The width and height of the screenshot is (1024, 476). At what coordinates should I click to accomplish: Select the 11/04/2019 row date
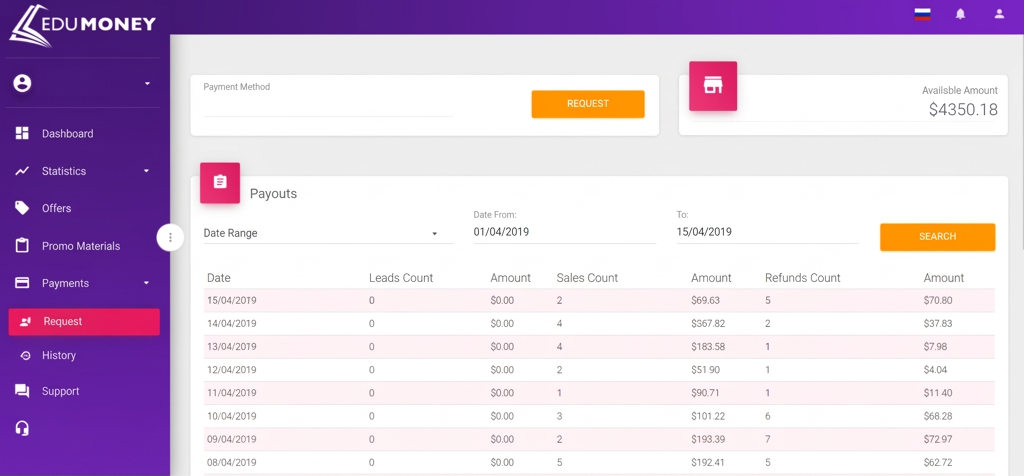232,393
